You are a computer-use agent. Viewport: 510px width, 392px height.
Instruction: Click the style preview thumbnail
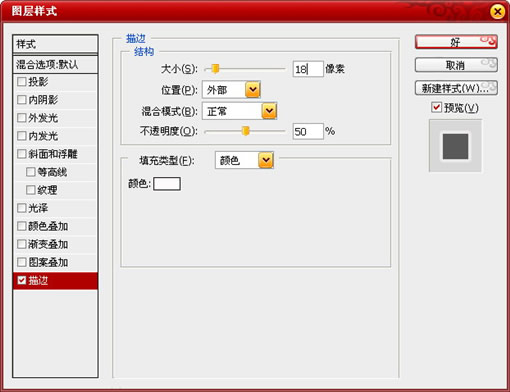(455, 146)
